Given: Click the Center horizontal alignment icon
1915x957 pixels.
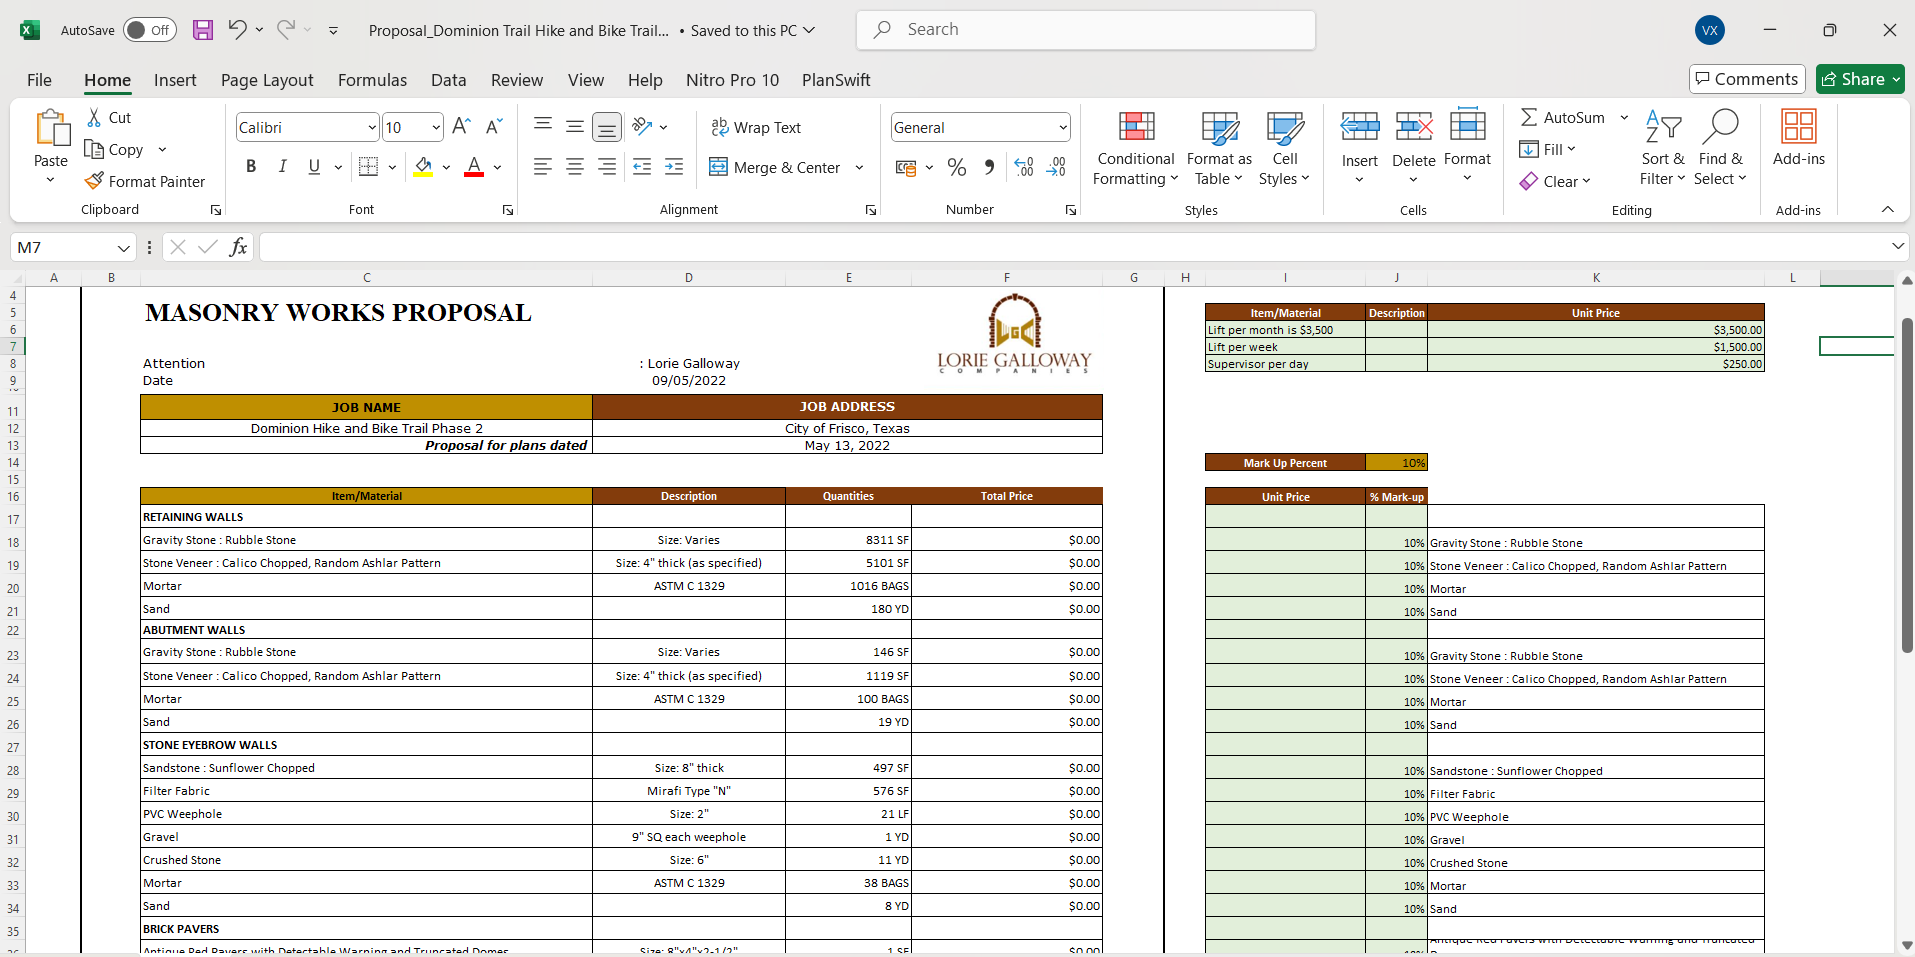Looking at the screenshot, I should [575, 167].
